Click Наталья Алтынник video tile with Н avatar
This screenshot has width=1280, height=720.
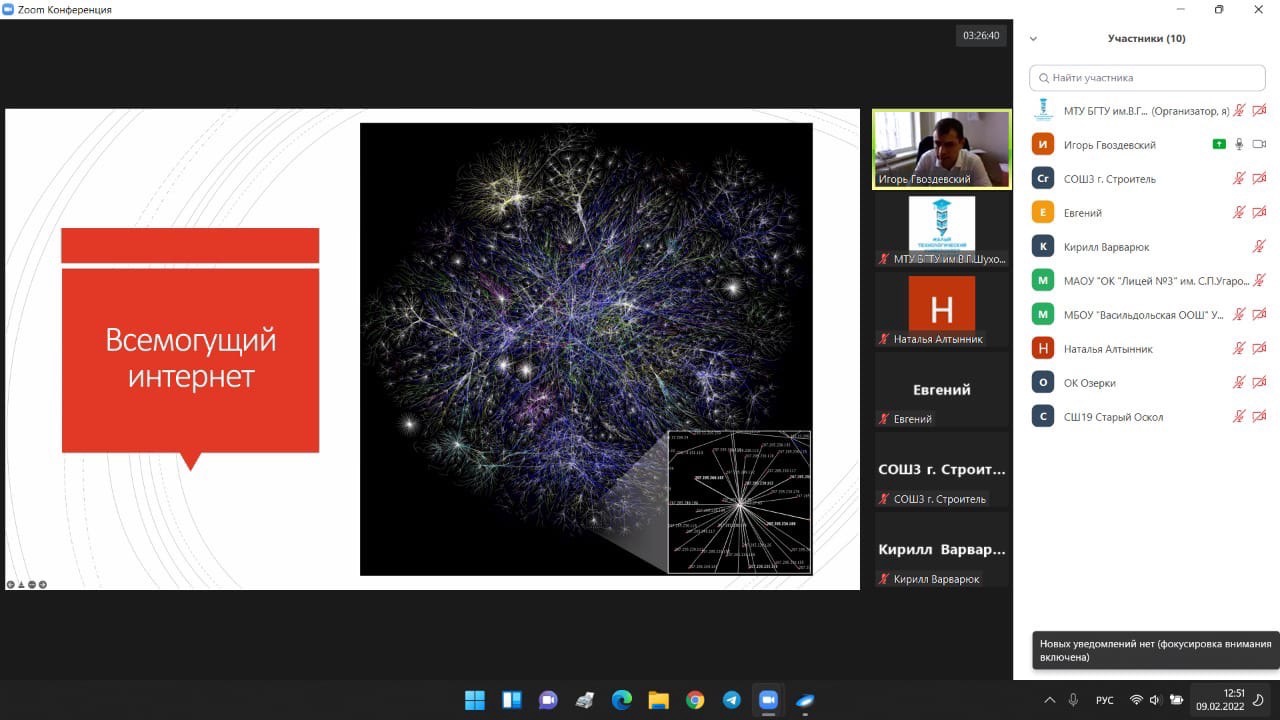(x=942, y=310)
